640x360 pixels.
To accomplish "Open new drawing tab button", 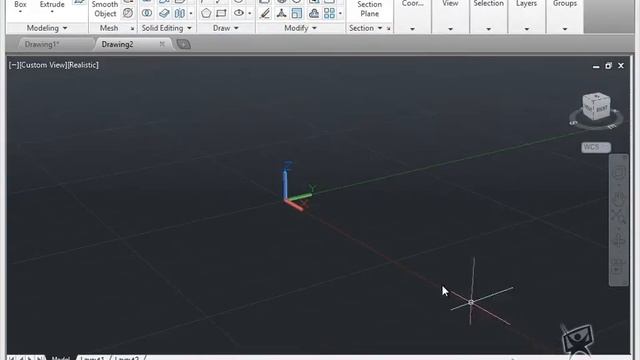I will click(x=184, y=44).
